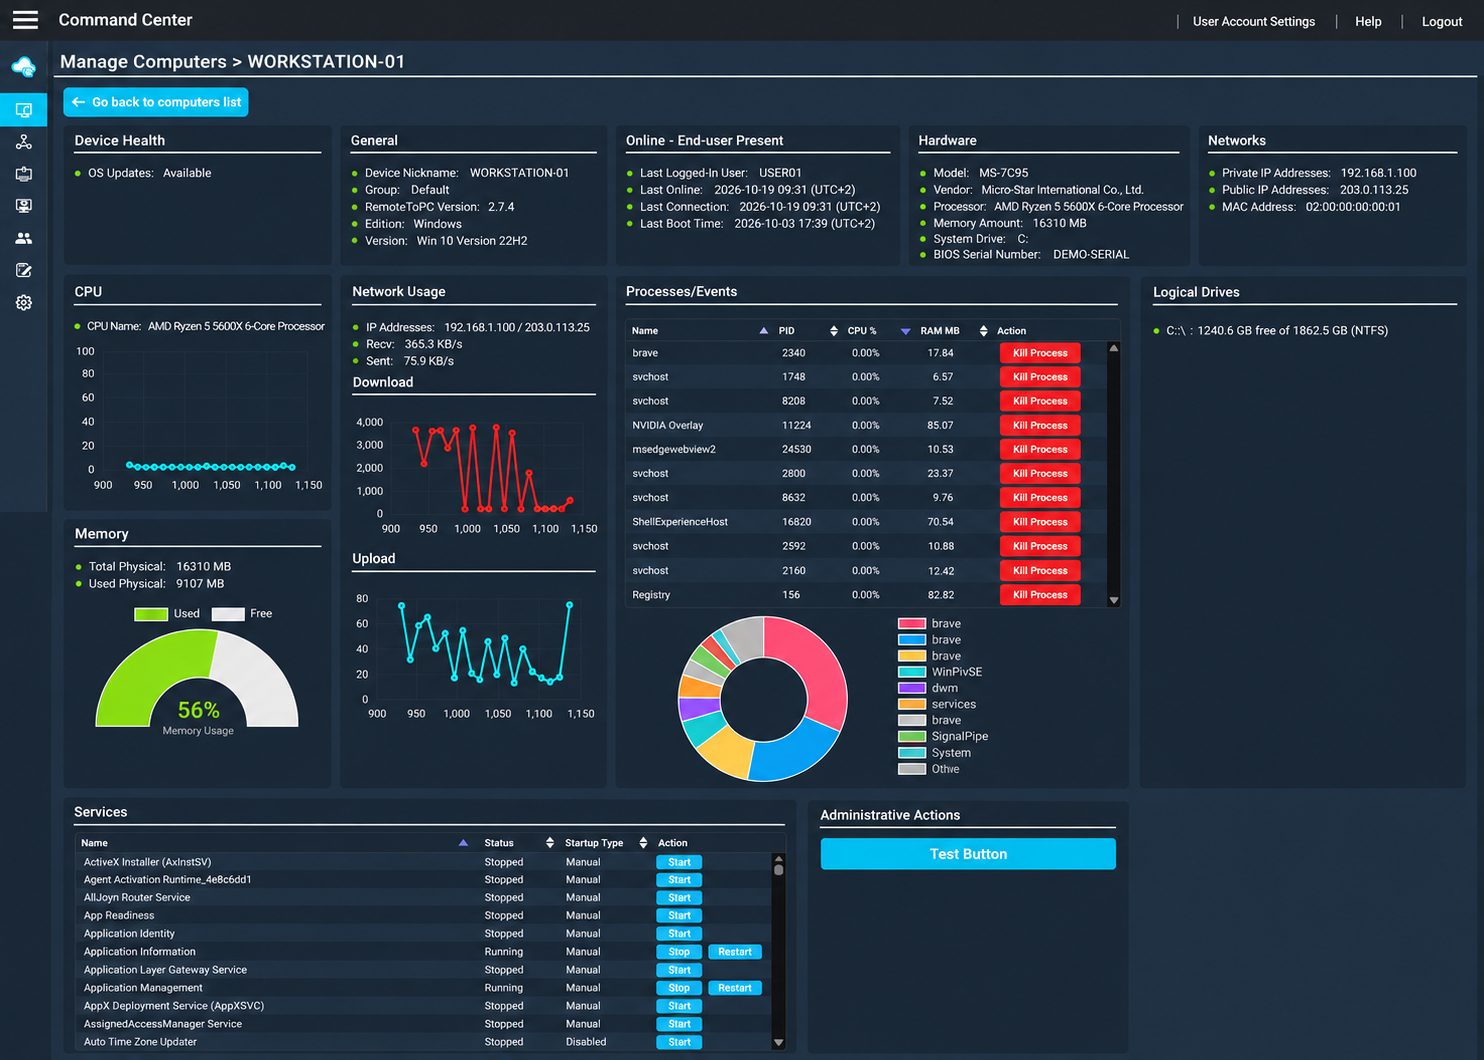1484x1060 pixels.
Task: Click the 'DEMO-SERIAL' BIOS serial value
Action: 1091,255
